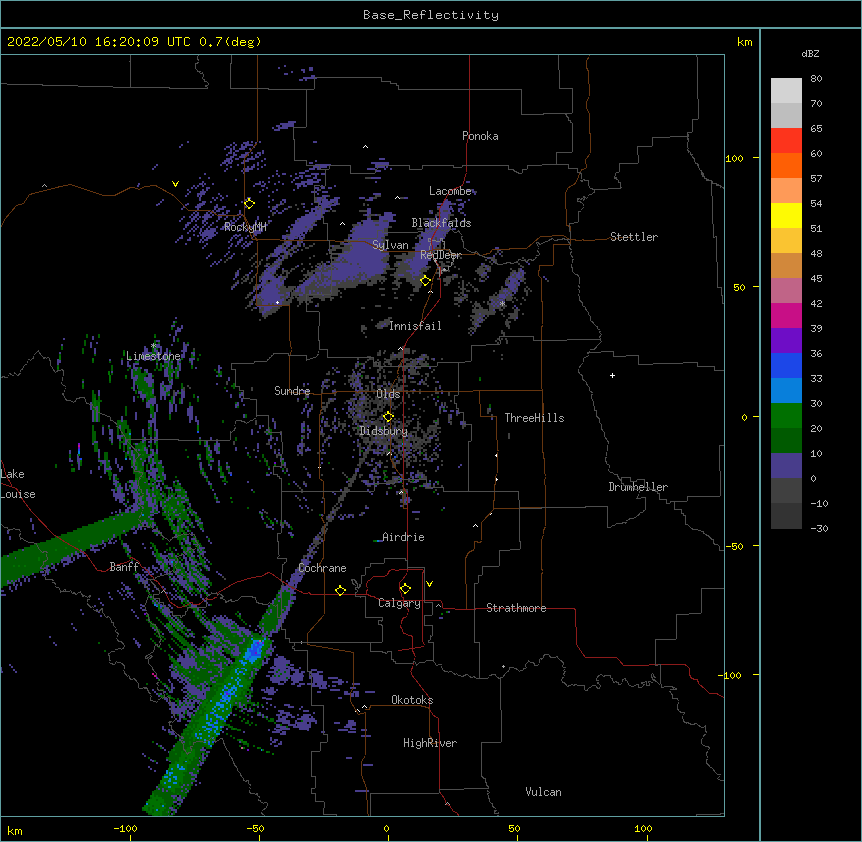
Task: Click the Okotoks label
Action: (x=412, y=700)
